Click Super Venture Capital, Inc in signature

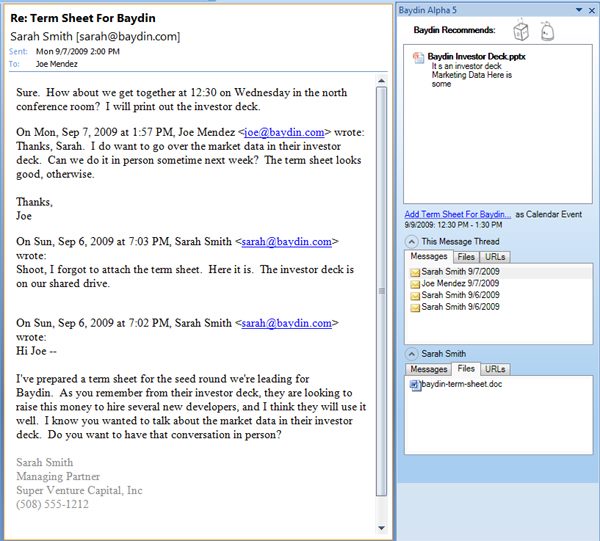click(x=79, y=490)
